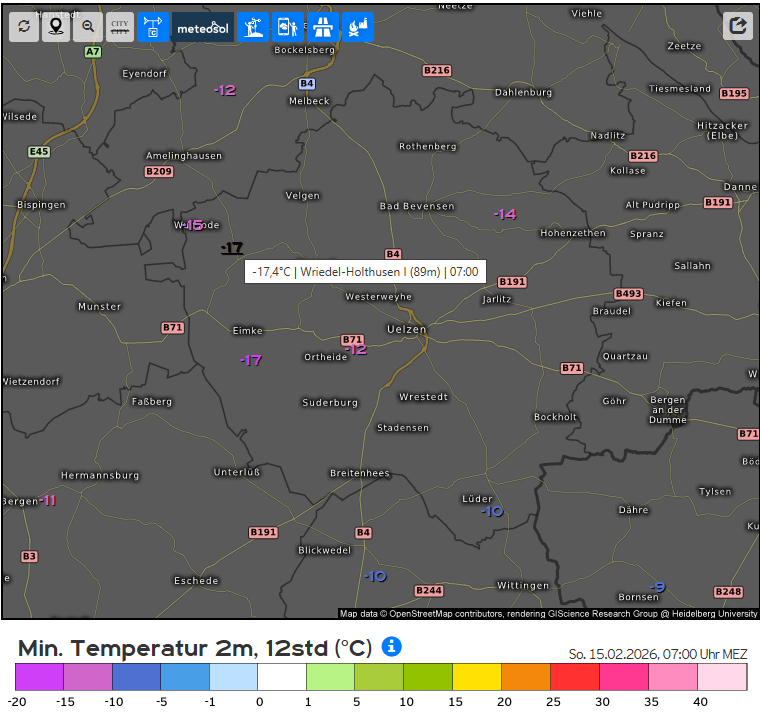
Task: Click the -14 station marker near Bad Bevensen
Action: click(x=504, y=214)
